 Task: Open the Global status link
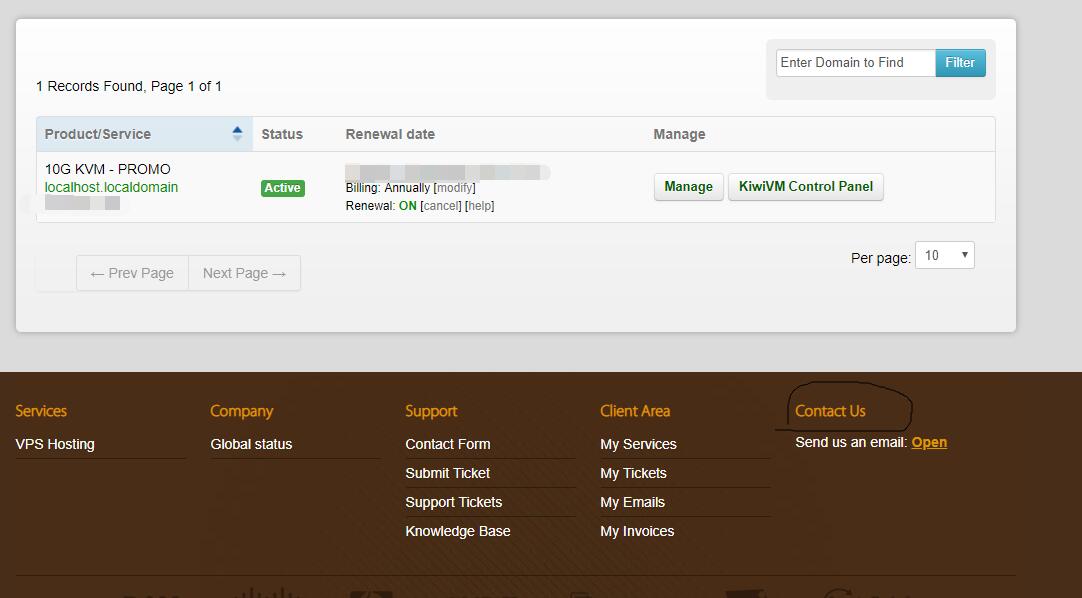(251, 444)
